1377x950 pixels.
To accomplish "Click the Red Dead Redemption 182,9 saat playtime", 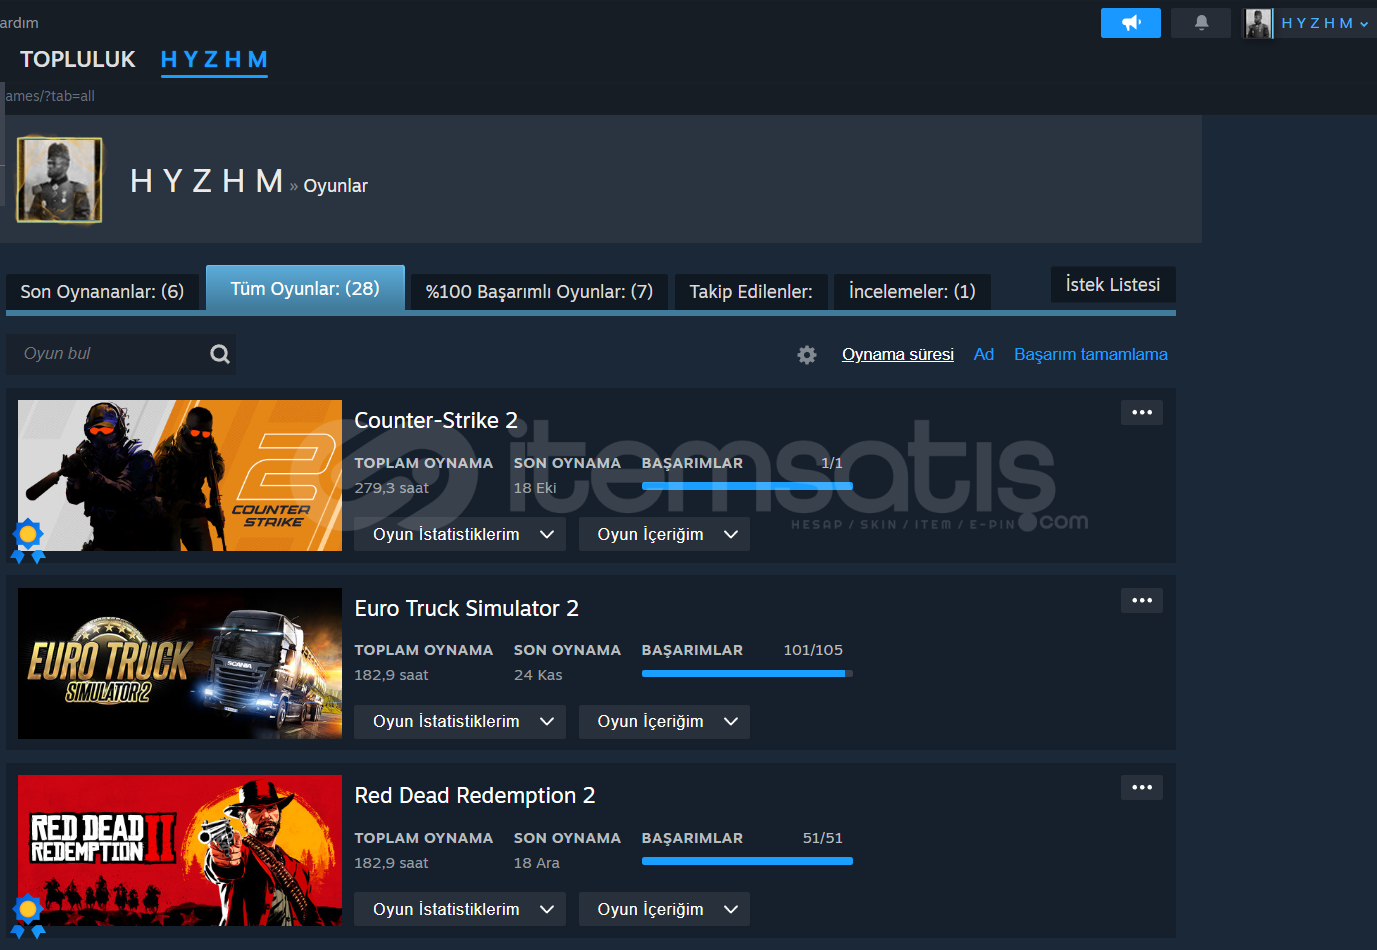I will tap(391, 863).
